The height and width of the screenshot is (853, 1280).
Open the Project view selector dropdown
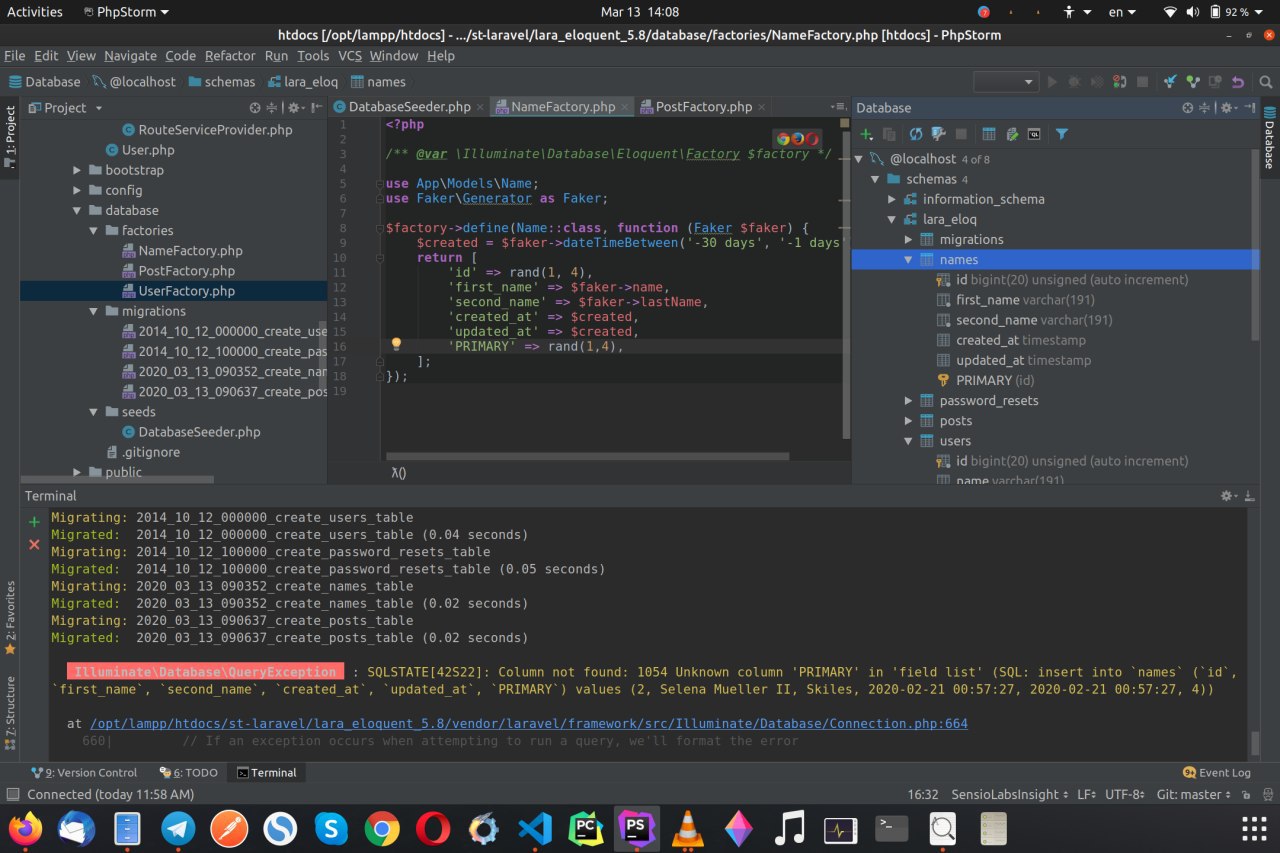[65, 108]
